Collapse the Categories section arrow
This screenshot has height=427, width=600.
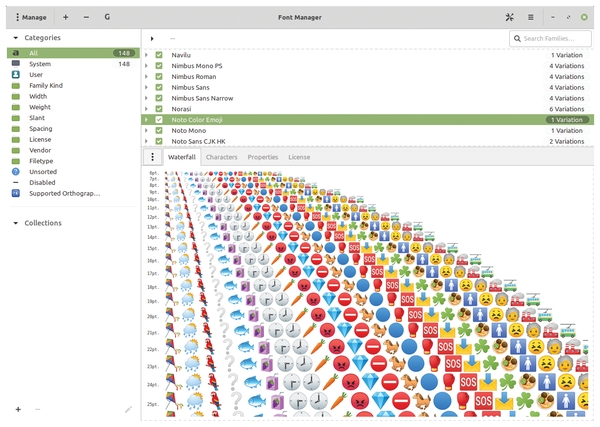tap(16, 38)
